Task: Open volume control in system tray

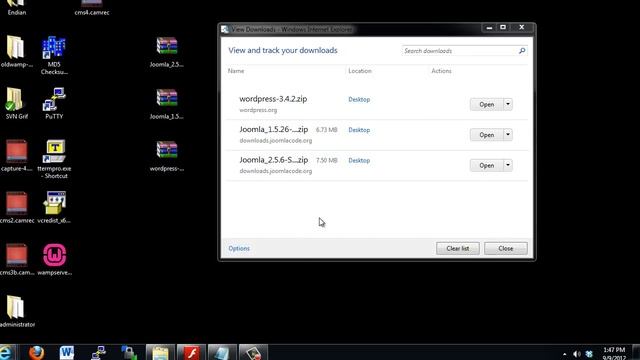Action: pyautogui.click(x=576, y=354)
